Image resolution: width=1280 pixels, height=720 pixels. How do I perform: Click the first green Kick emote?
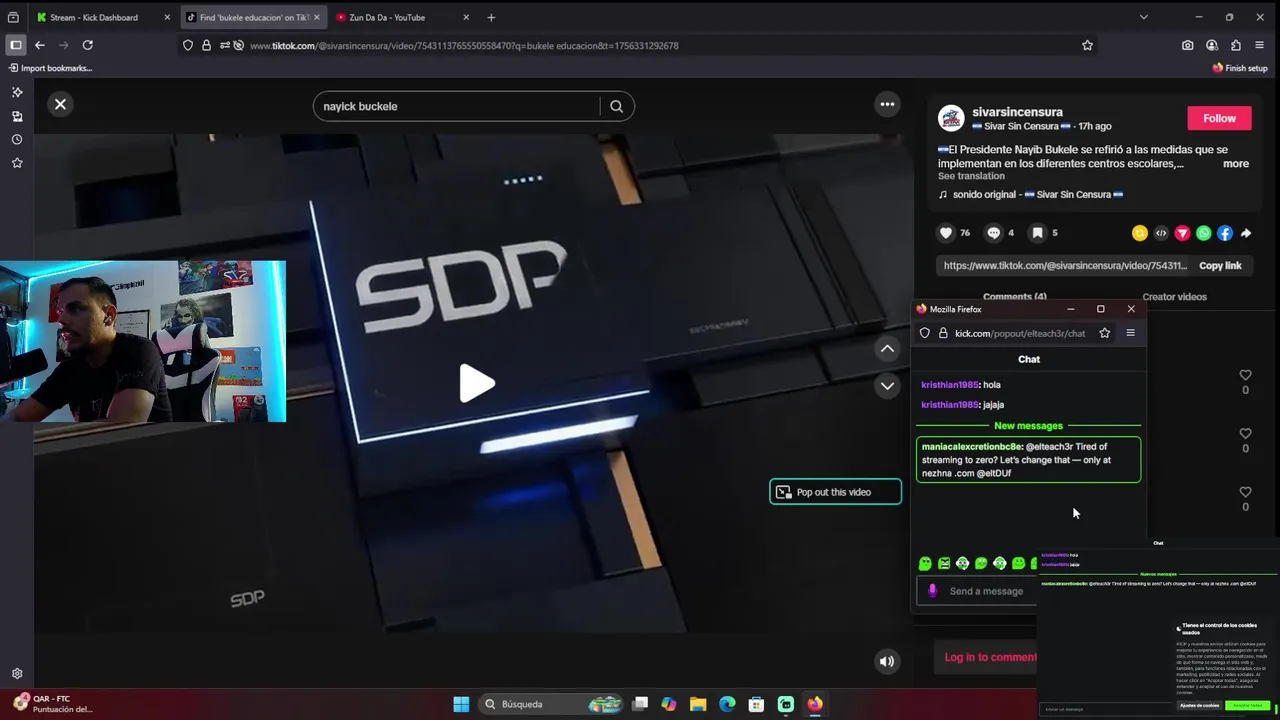[x=925, y=564]
